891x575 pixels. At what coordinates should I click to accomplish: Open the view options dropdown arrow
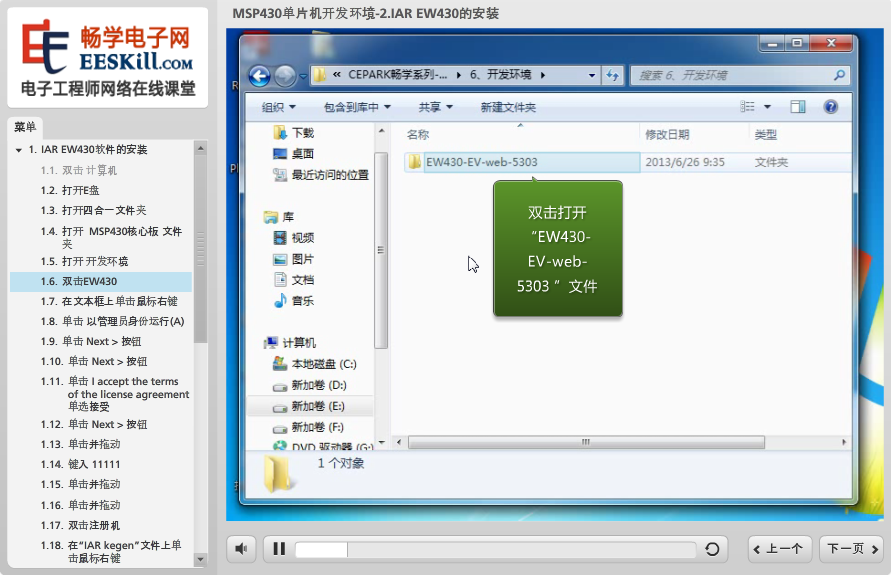767,106
